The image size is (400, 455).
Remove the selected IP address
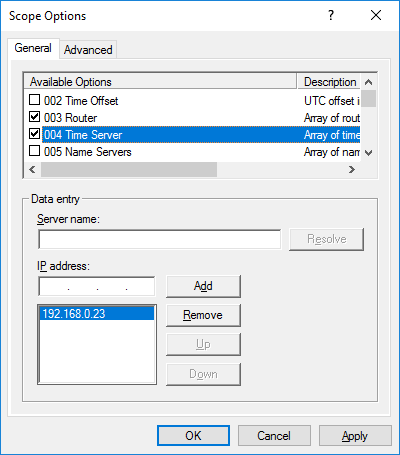(203, 315)
